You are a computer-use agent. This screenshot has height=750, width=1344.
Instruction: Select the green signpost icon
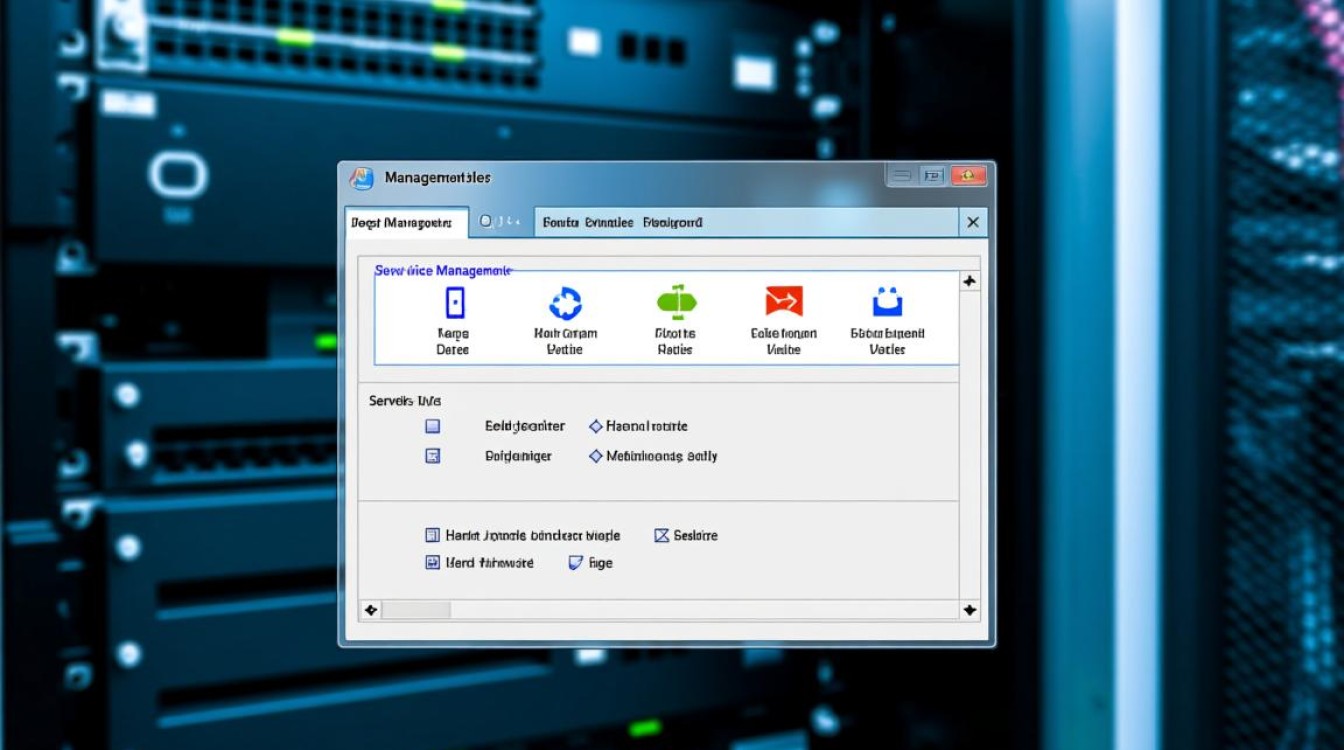point(676,301)
